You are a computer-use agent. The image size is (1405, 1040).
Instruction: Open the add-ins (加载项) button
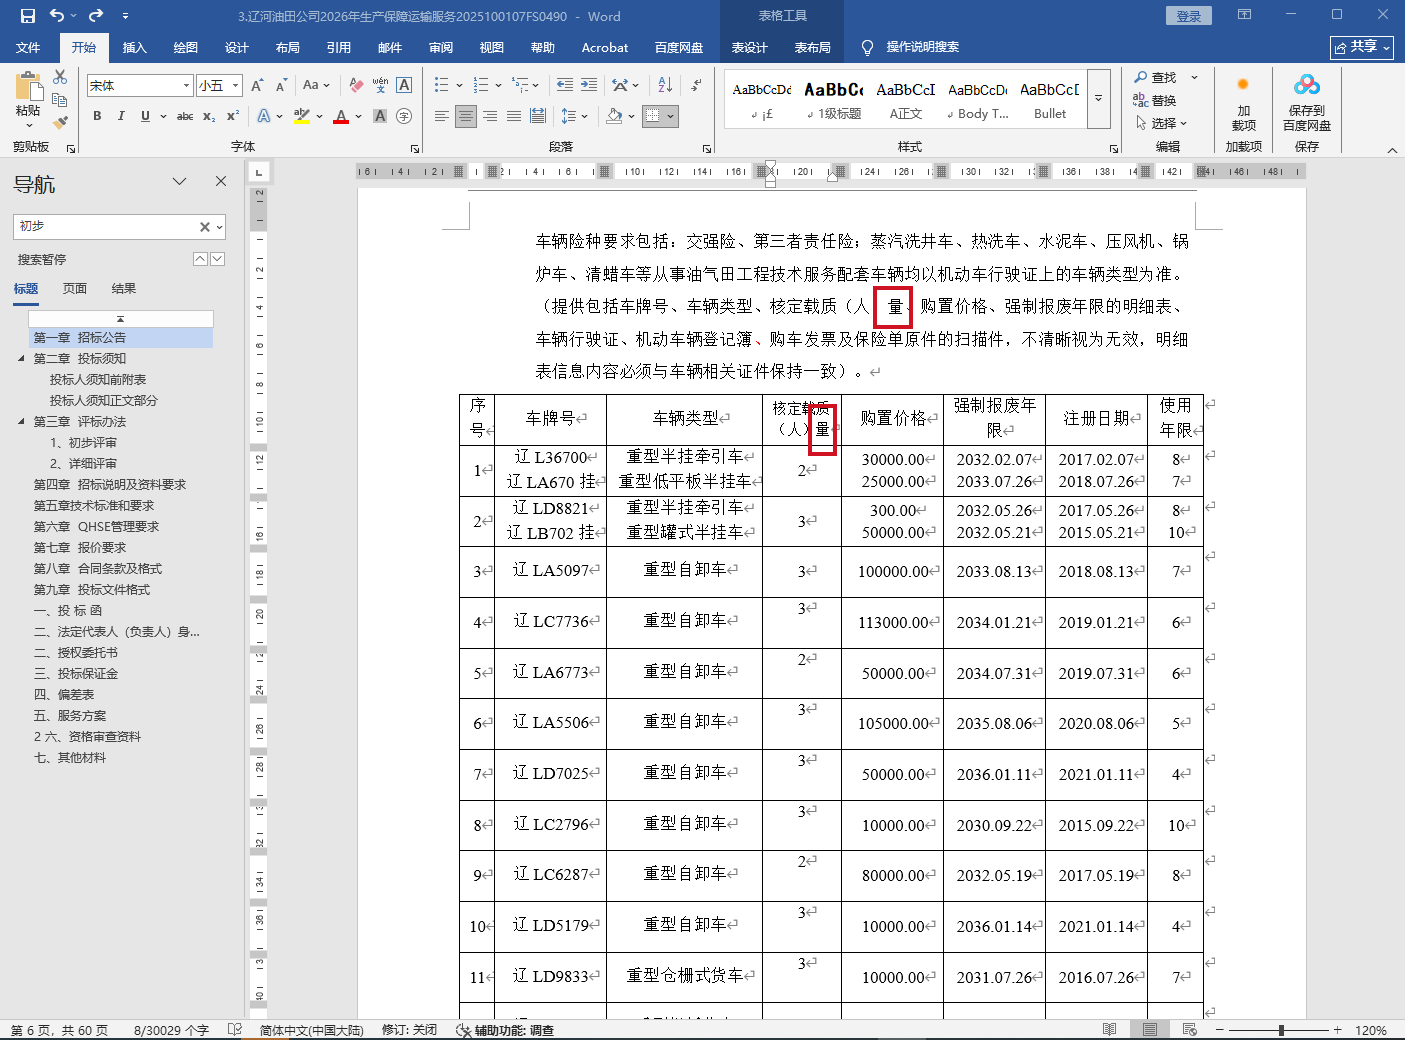coord(1243,102)
